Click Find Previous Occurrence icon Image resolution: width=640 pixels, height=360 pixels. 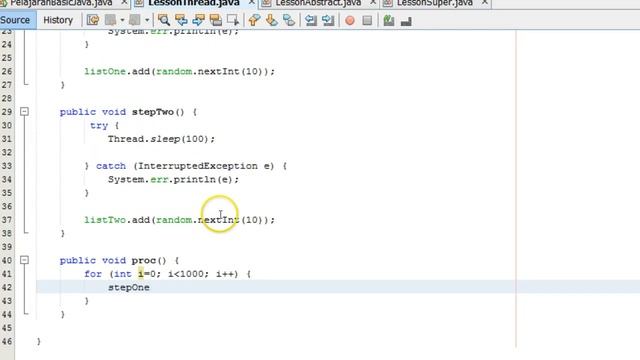click(x=181, y=20)
